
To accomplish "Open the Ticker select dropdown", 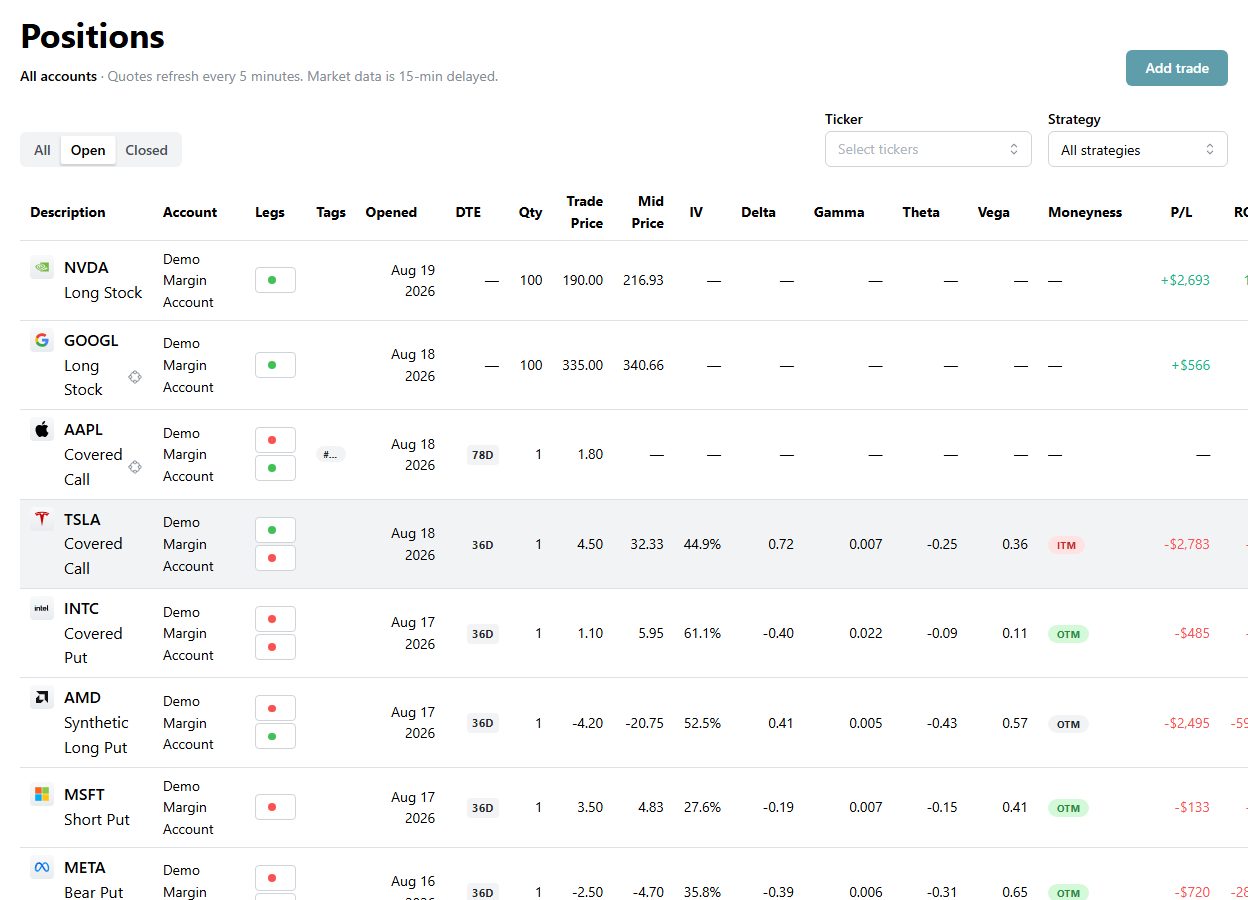I will pyautogui.click(x=928, y=149).
